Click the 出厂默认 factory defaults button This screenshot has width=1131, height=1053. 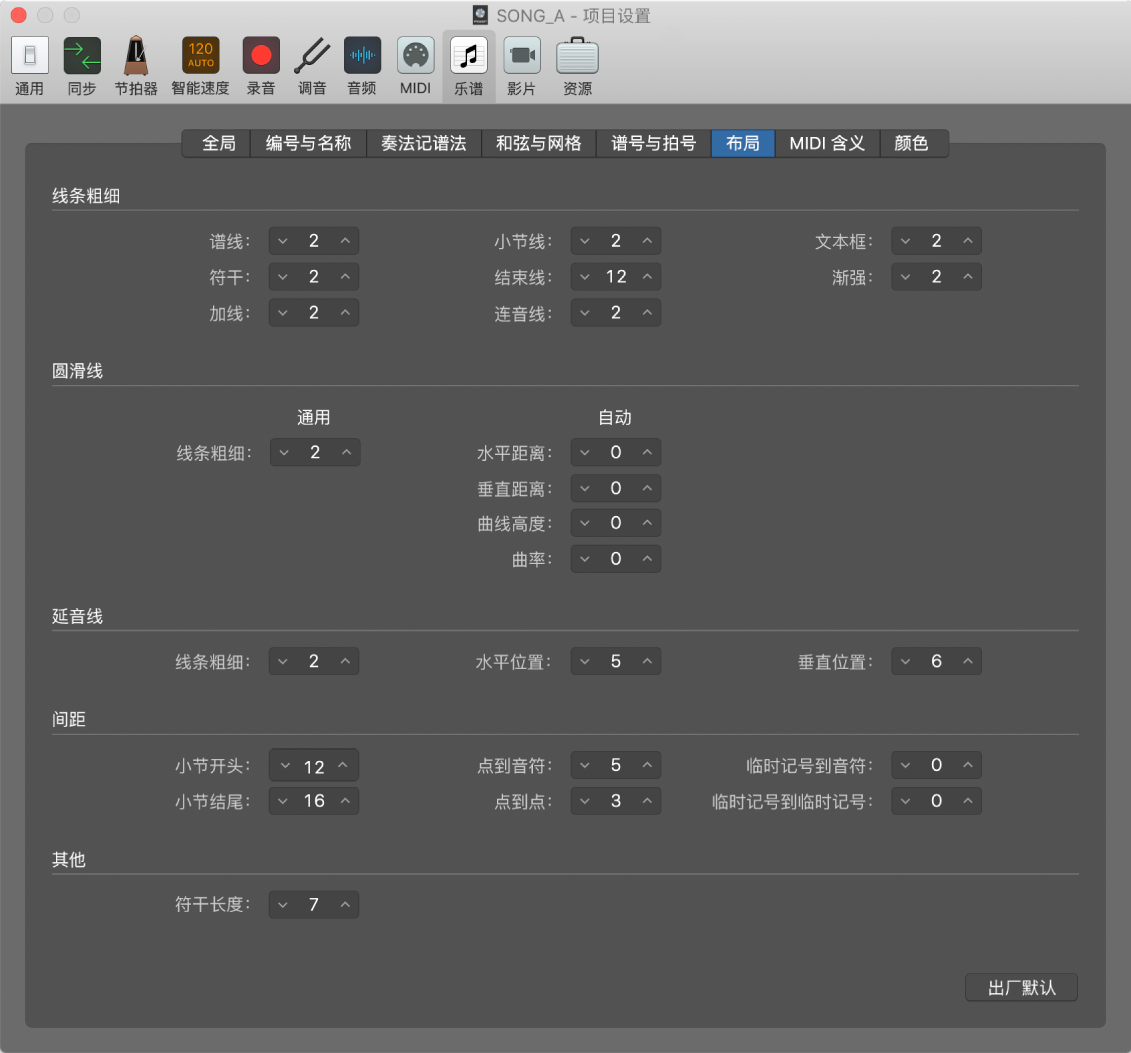tap(1021, 987)
